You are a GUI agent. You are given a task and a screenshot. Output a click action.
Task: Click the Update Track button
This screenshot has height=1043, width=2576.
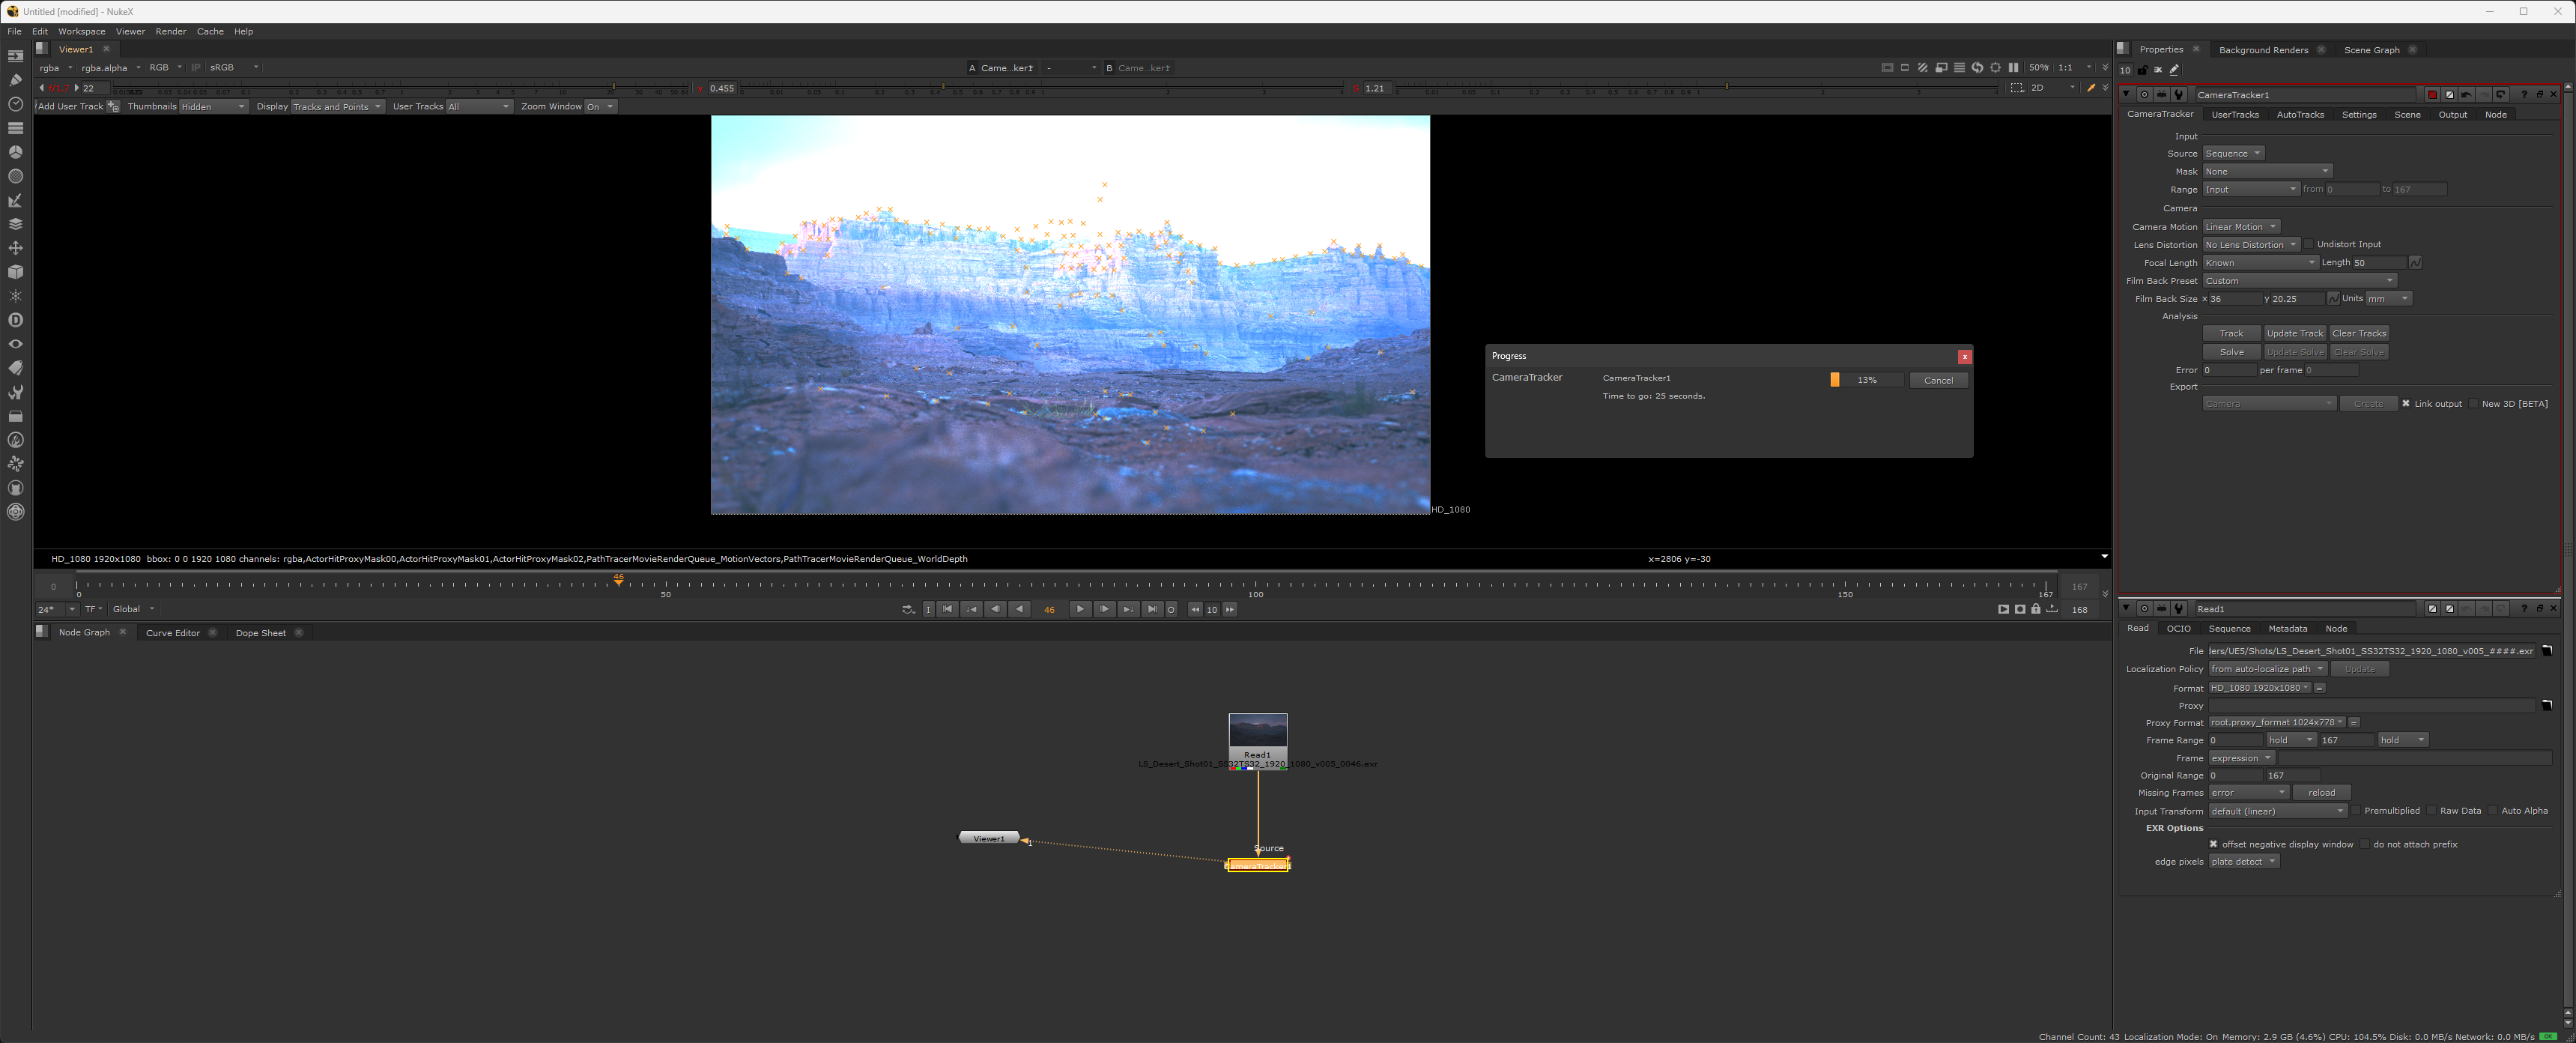coord(2294,334)
